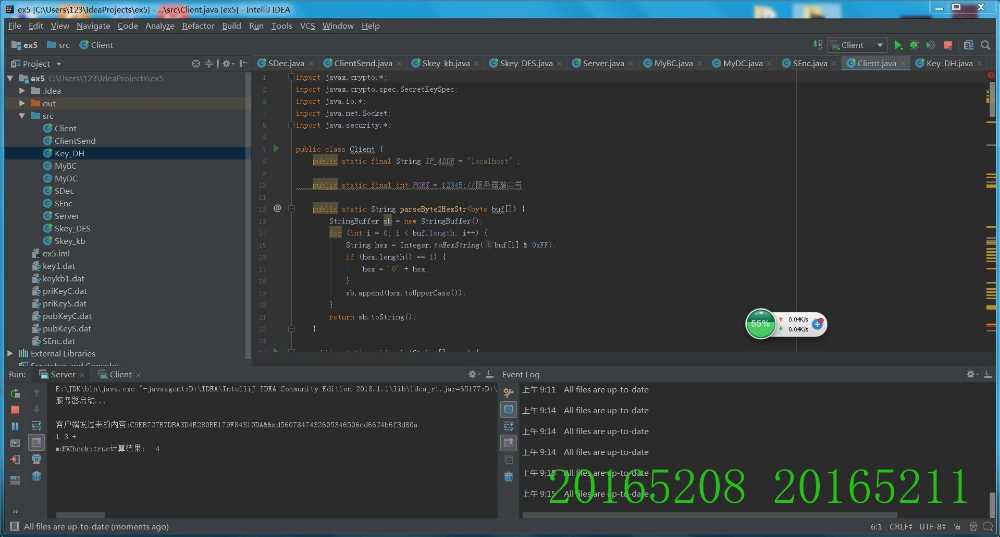Fold the parseByte2HexStr method in gutter
This screenshot has width=1000, height=537.
coord(291,208)
